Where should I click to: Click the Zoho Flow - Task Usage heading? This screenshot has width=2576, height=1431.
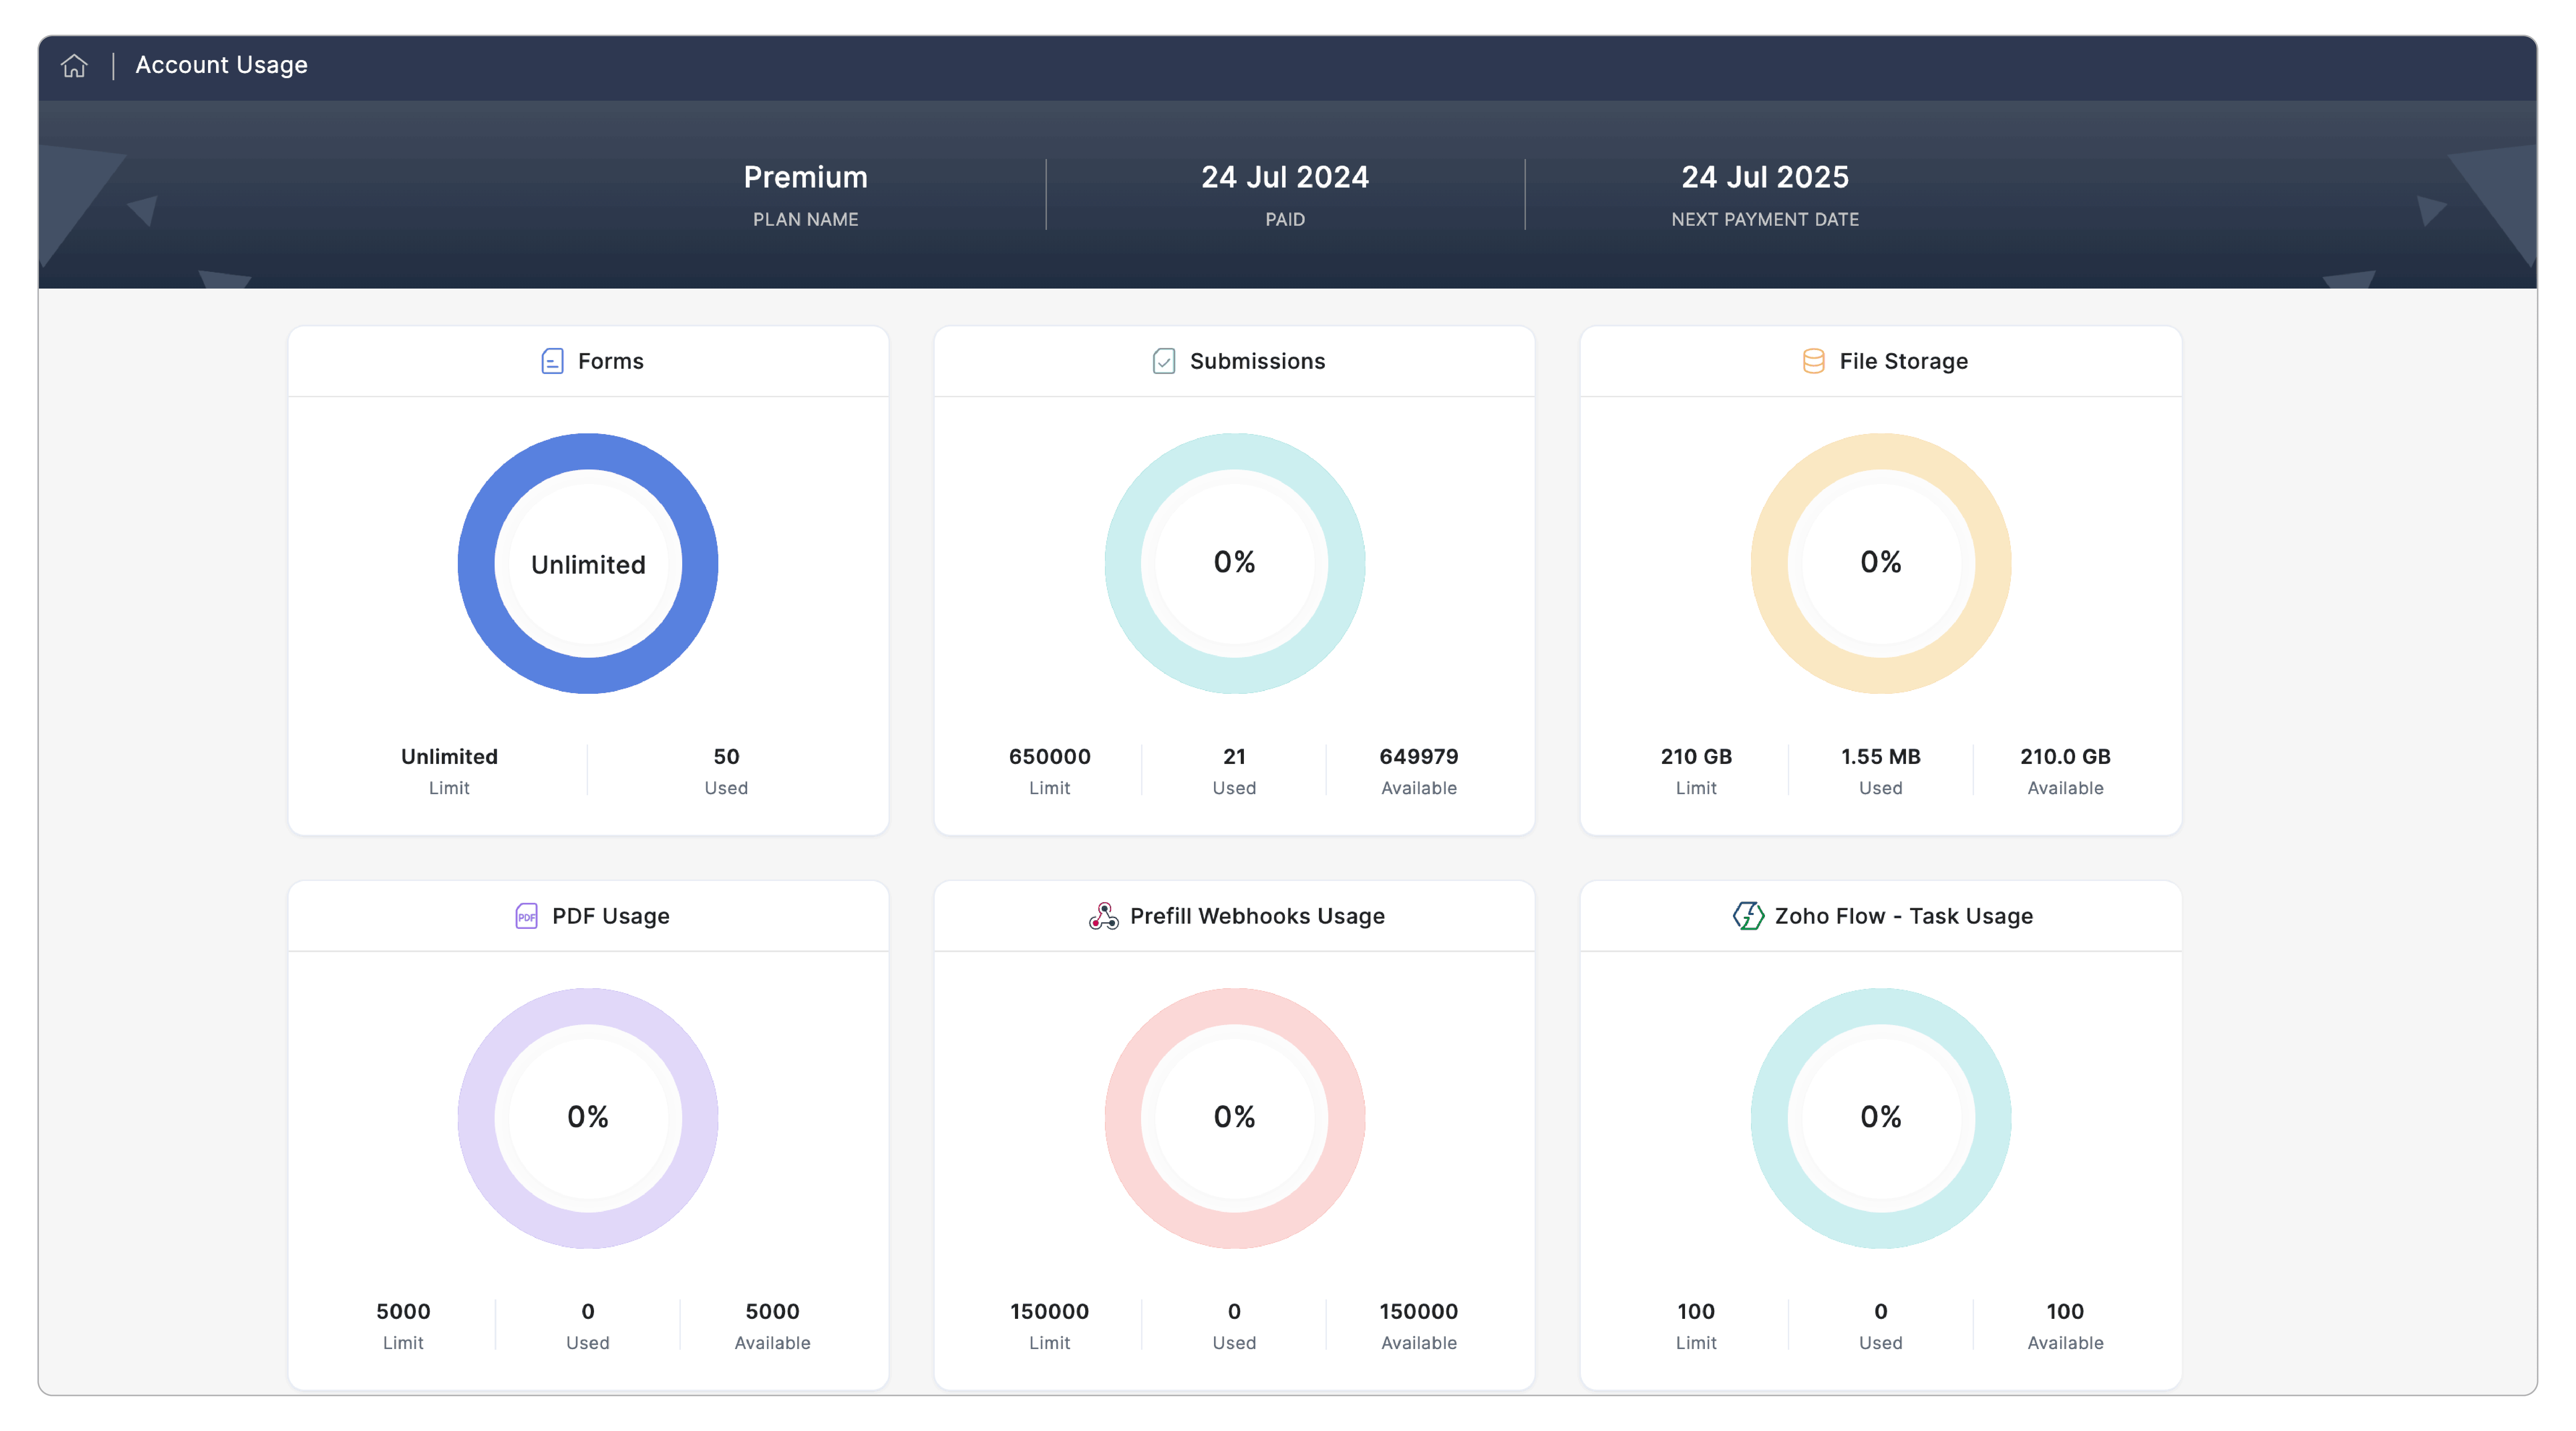1903,916
